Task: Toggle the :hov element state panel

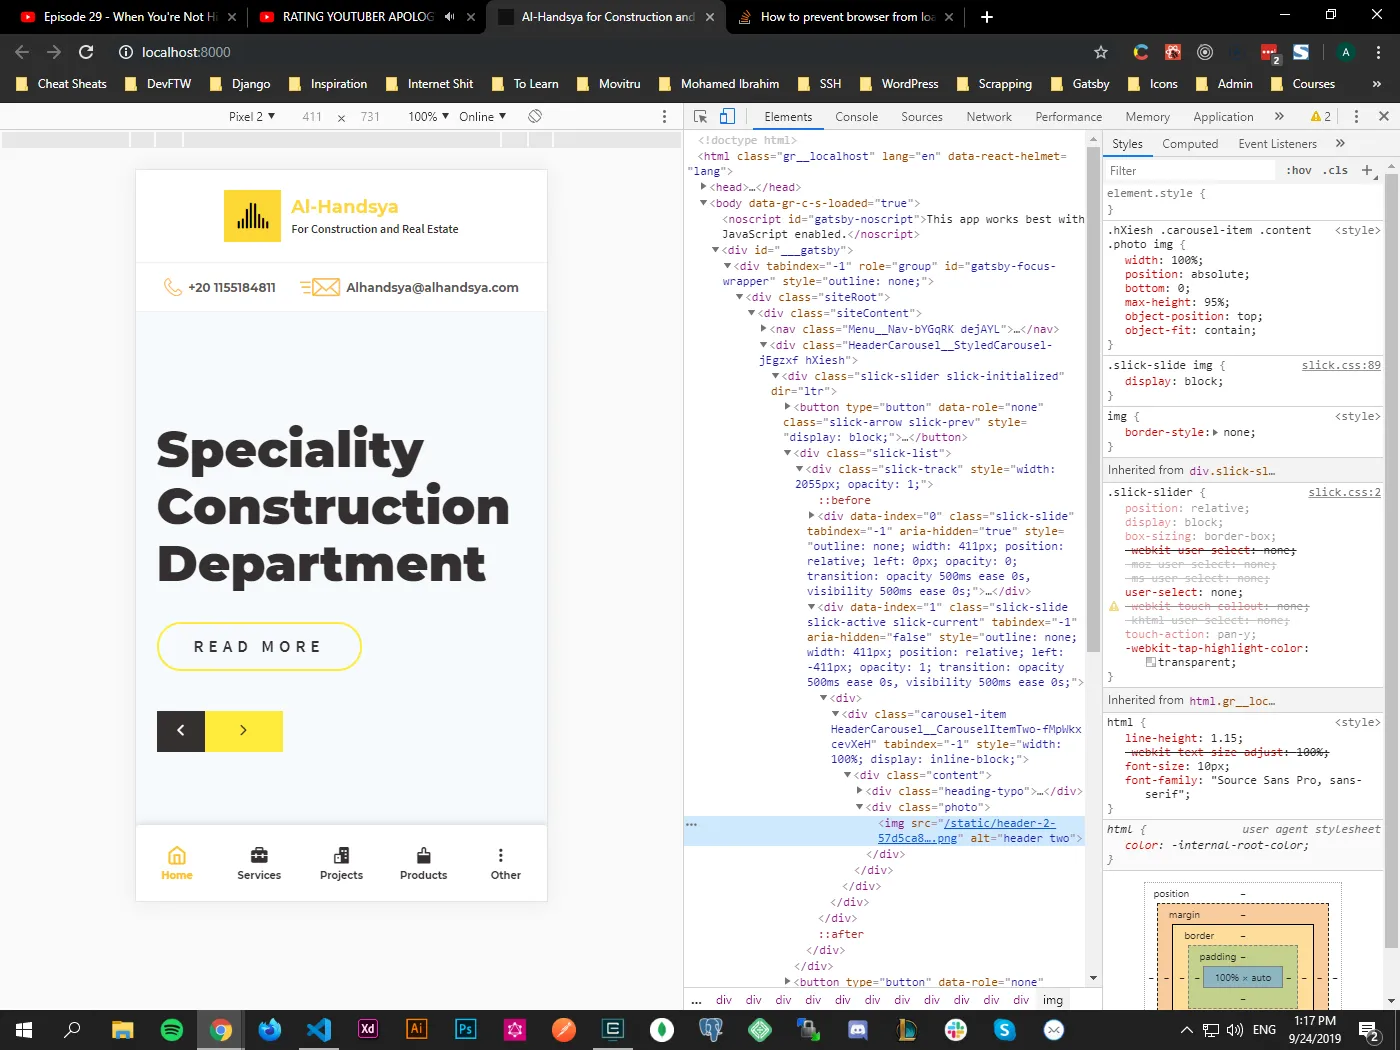Action: [1298, 171]
